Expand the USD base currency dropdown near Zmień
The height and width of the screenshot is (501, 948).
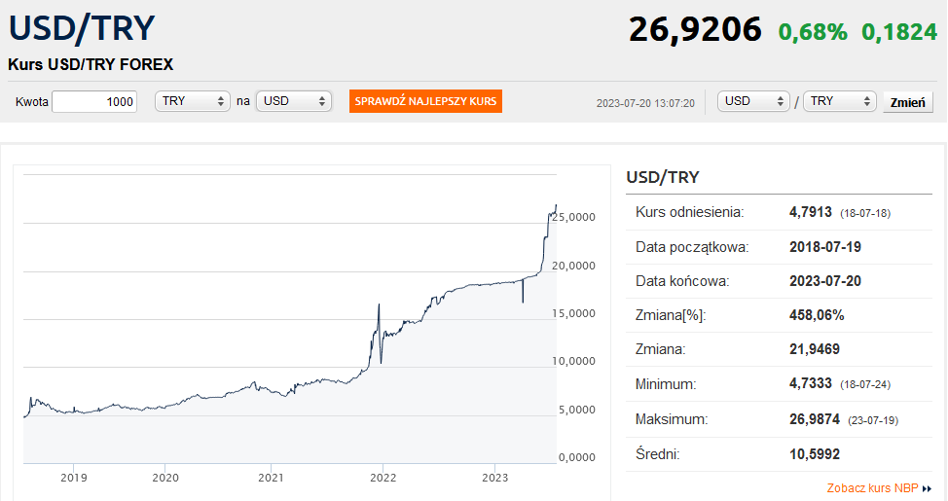point(754,102)
